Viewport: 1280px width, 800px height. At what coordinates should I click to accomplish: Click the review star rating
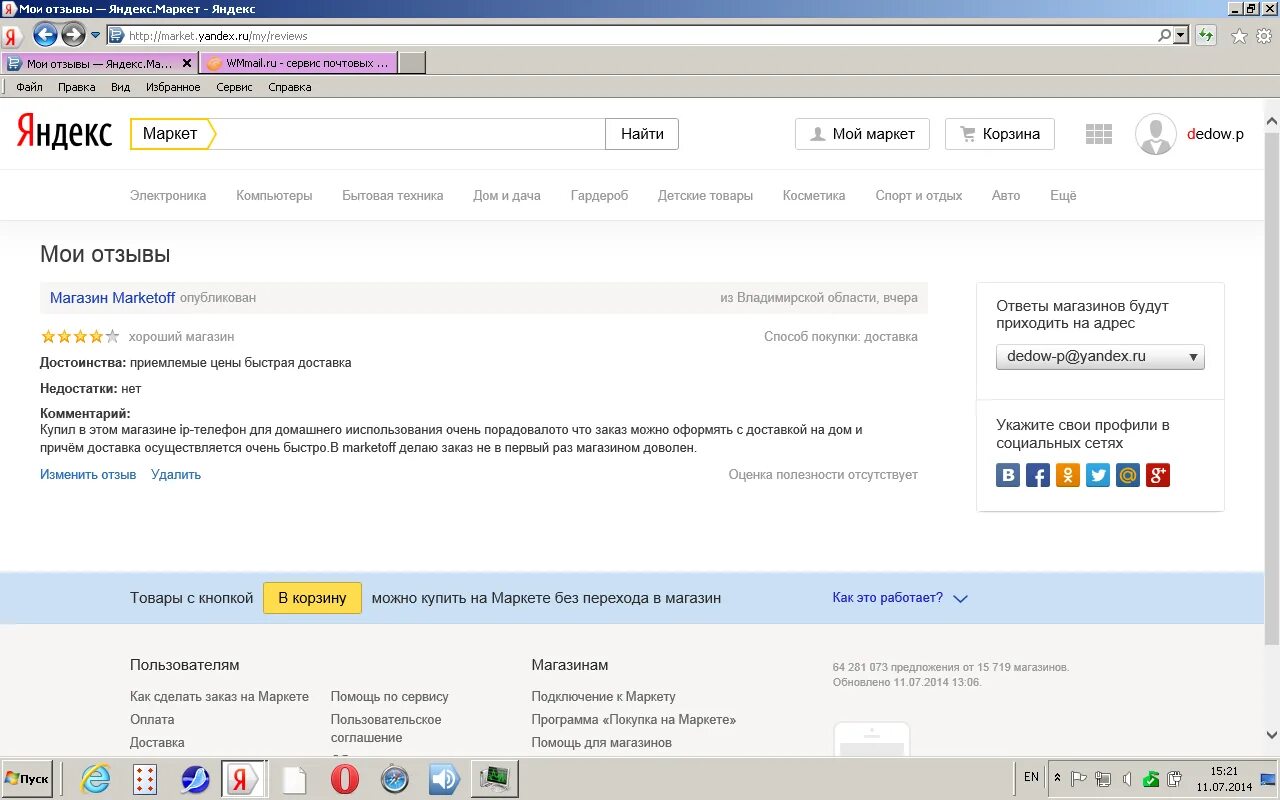(x=80, y=337)
